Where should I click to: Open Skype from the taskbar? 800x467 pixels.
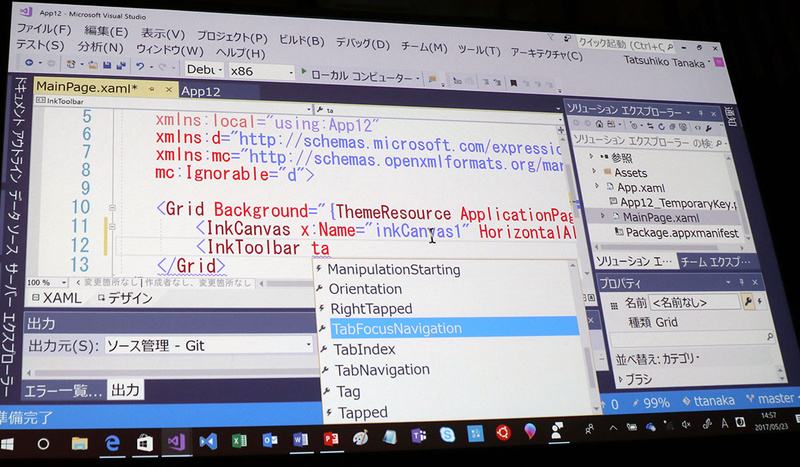[447, 434]
